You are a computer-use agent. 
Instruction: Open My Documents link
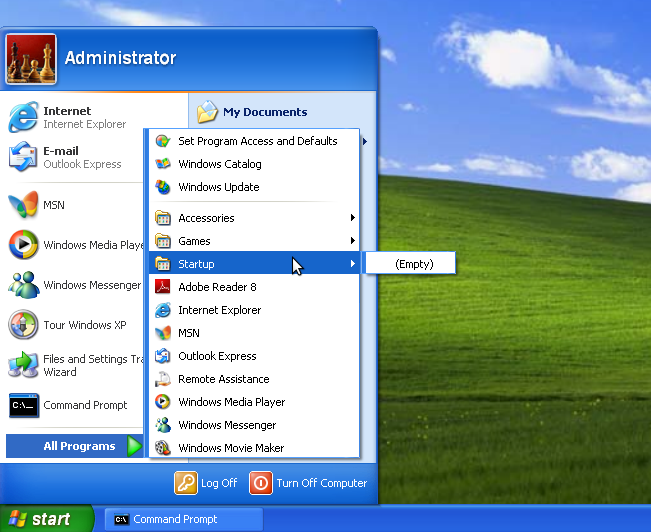(x=264, y=112)
